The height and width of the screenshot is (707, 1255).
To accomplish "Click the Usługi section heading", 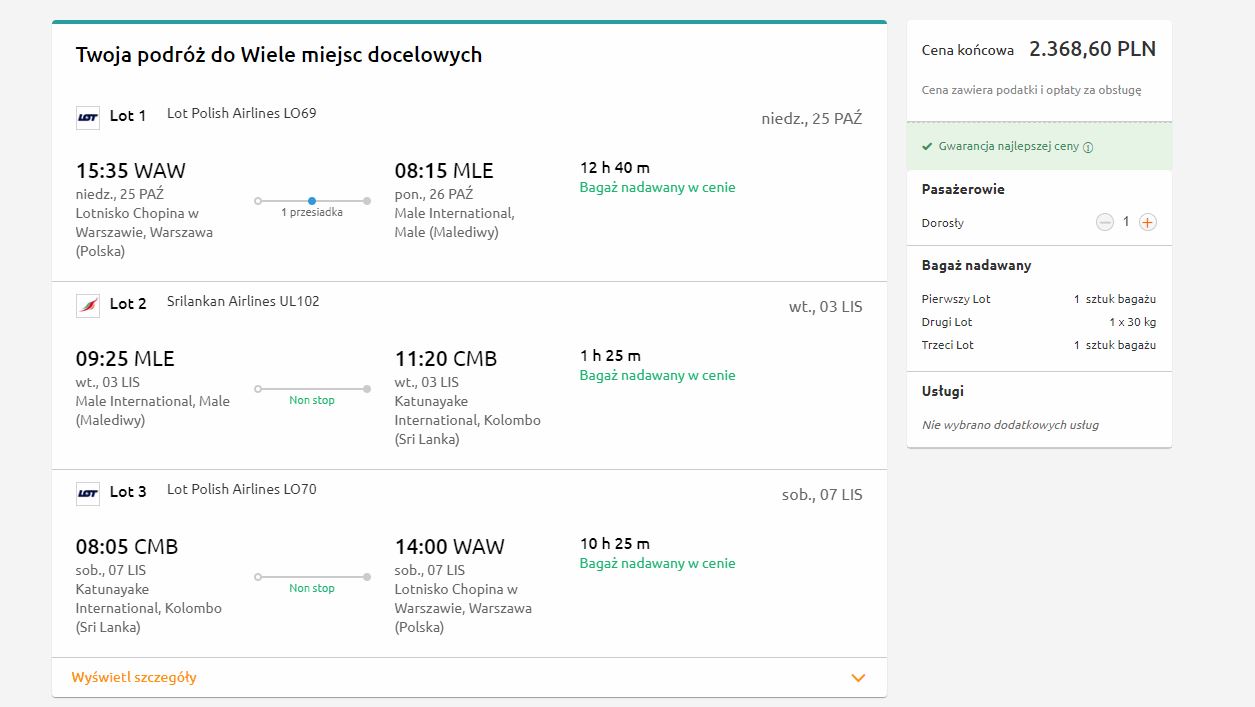I will point(943,391).
